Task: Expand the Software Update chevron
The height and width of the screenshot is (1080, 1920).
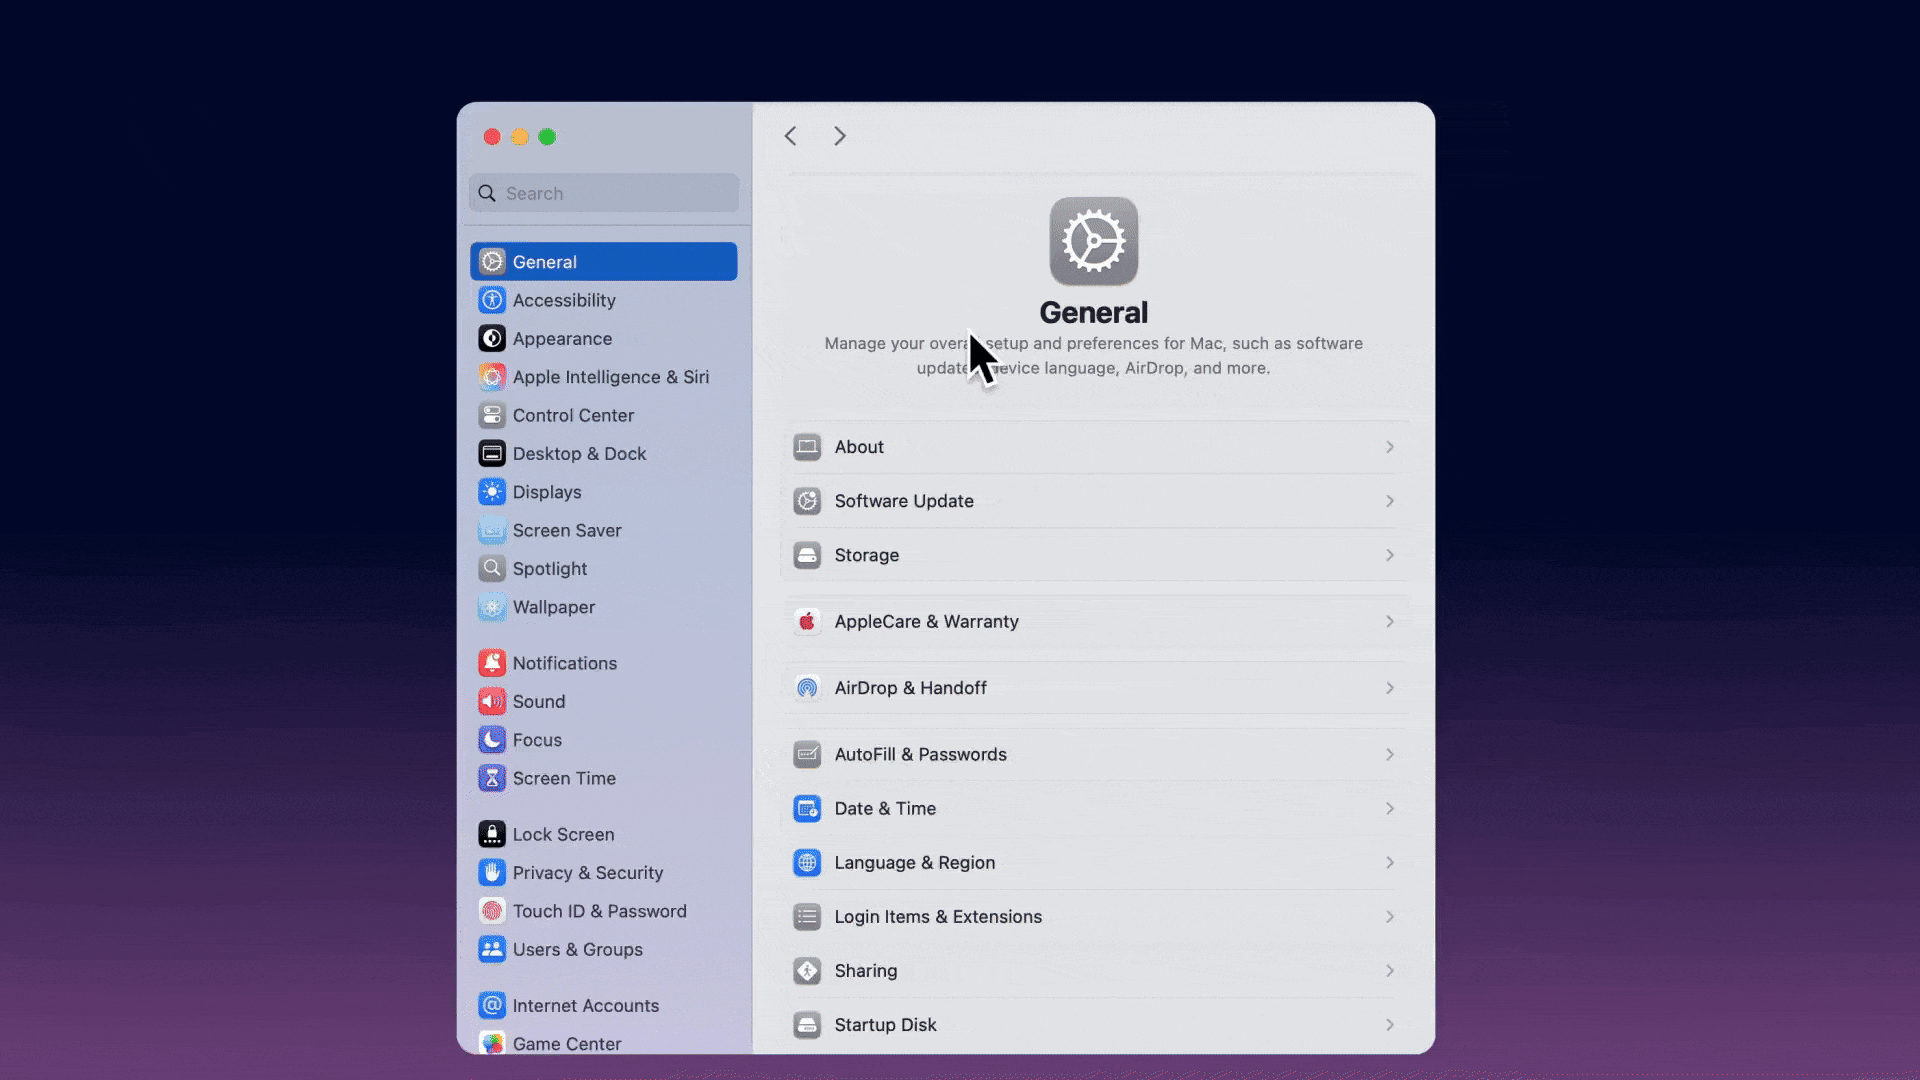Action: point(1390,501)
